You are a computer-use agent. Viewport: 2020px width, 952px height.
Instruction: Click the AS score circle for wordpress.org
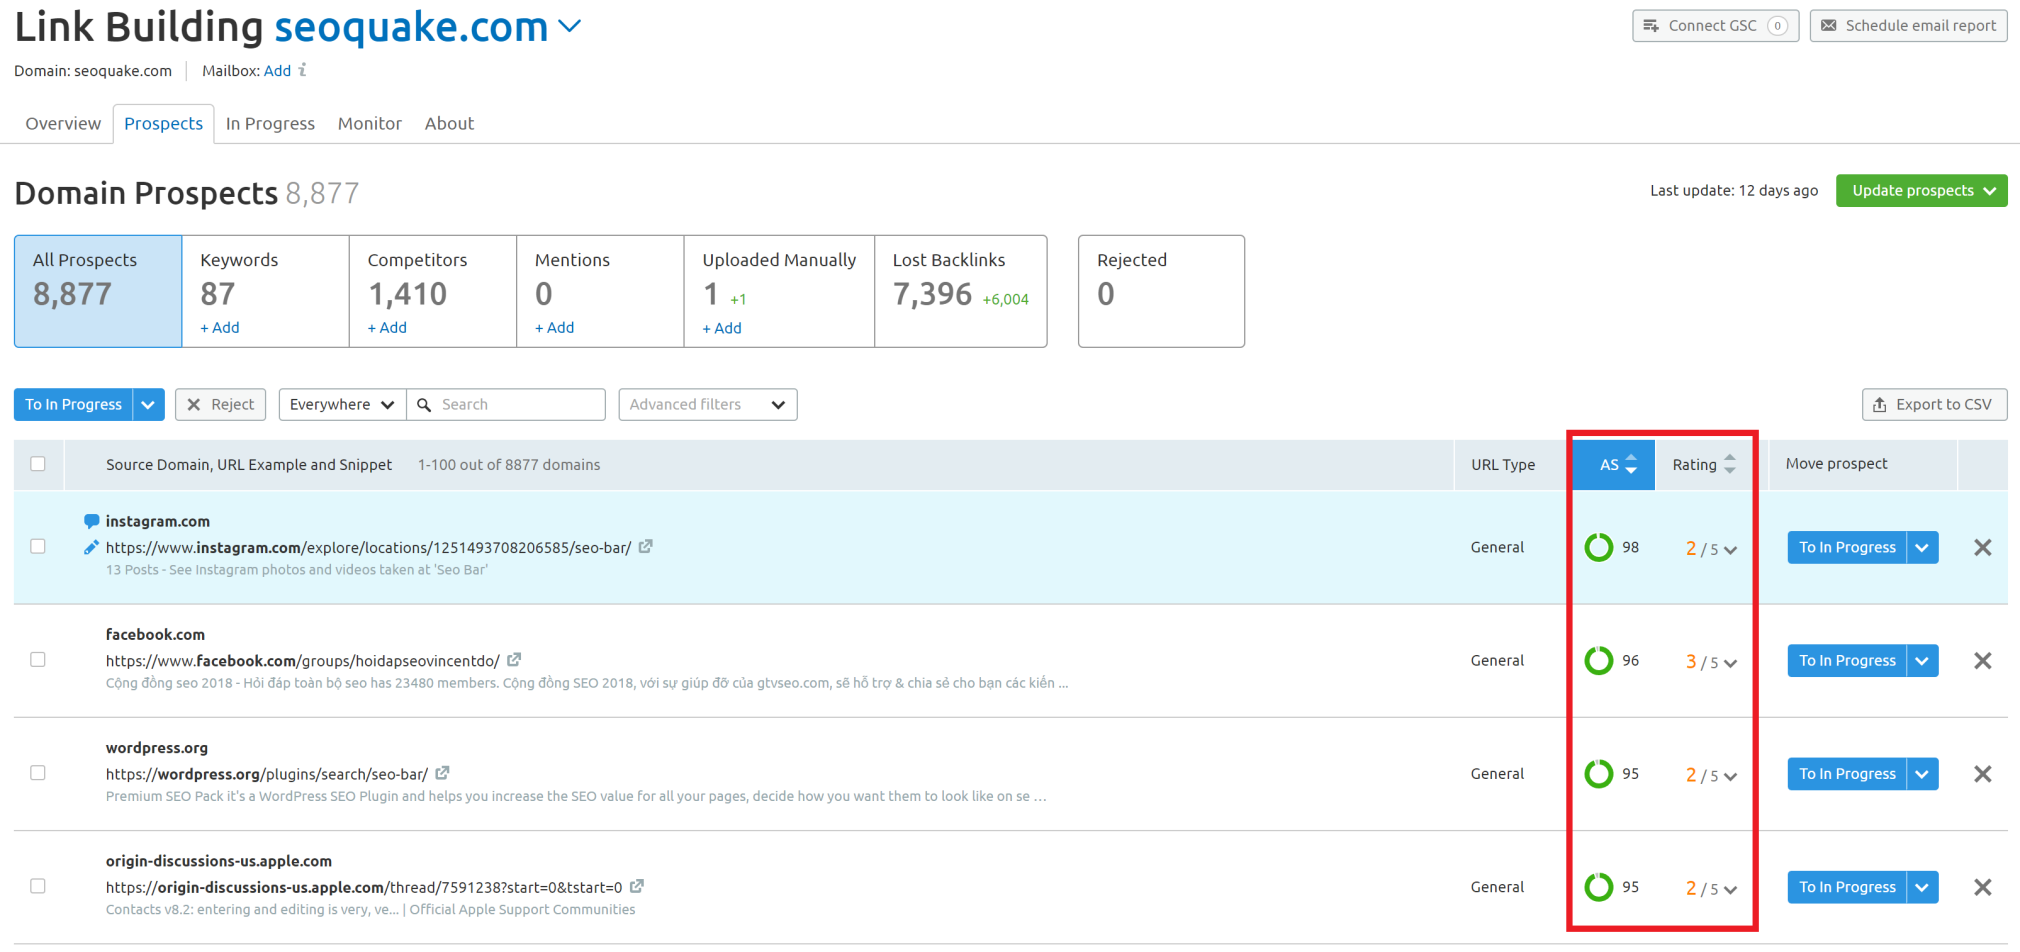coord(1599,774)
